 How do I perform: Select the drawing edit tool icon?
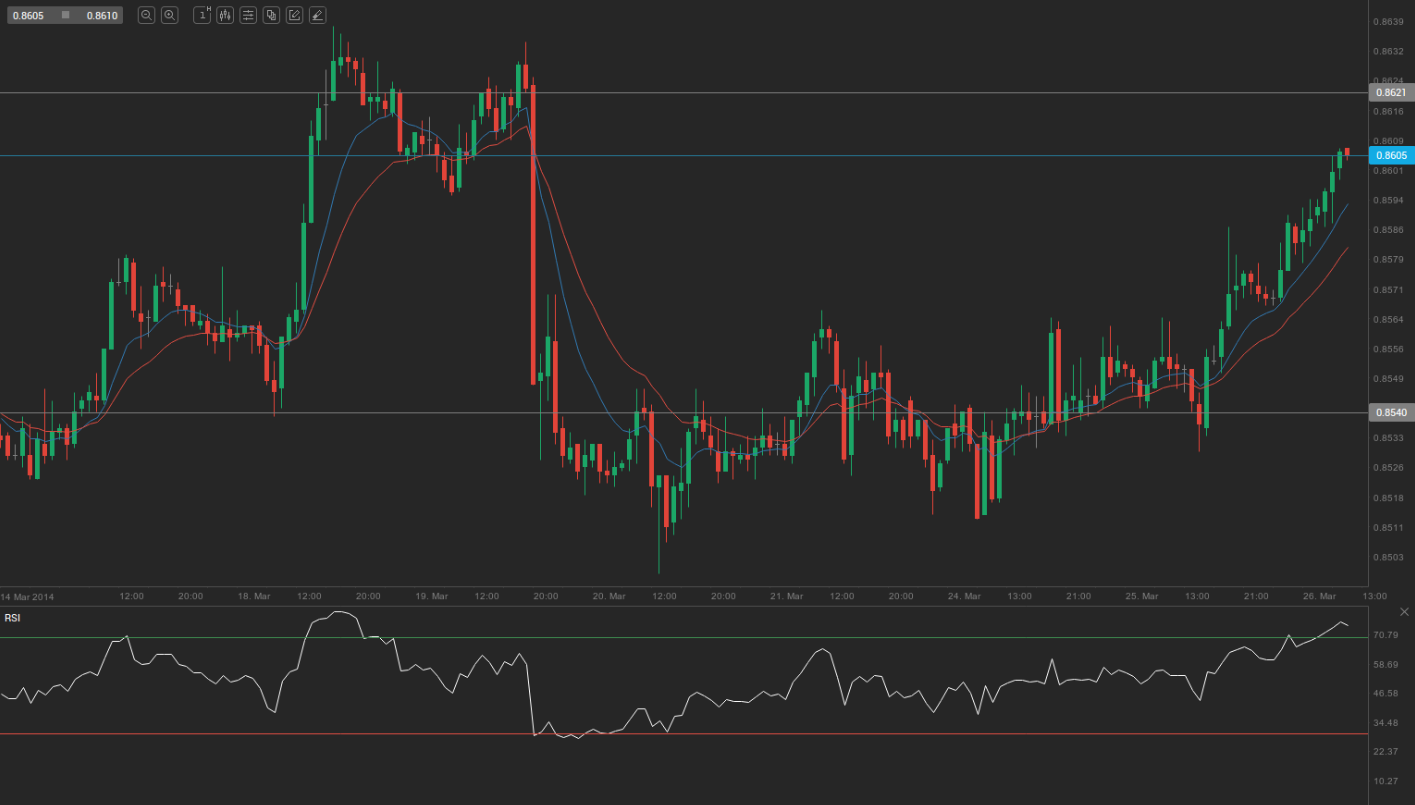click(x=294, y=15)
